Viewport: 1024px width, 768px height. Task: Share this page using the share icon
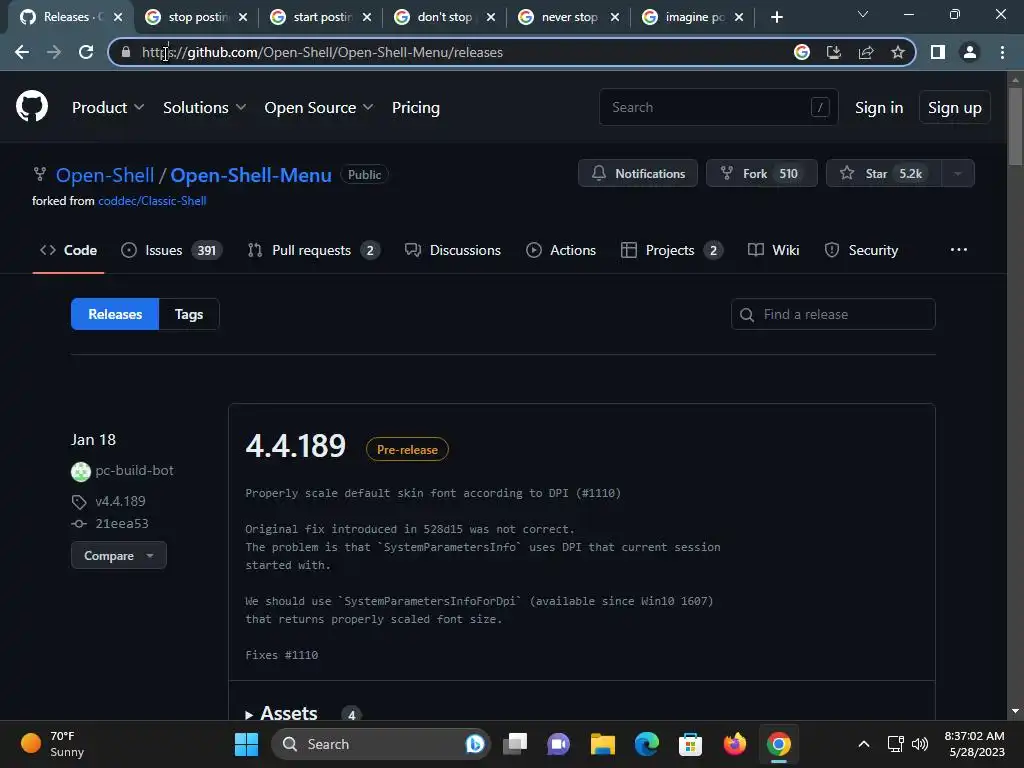[866, 52]
